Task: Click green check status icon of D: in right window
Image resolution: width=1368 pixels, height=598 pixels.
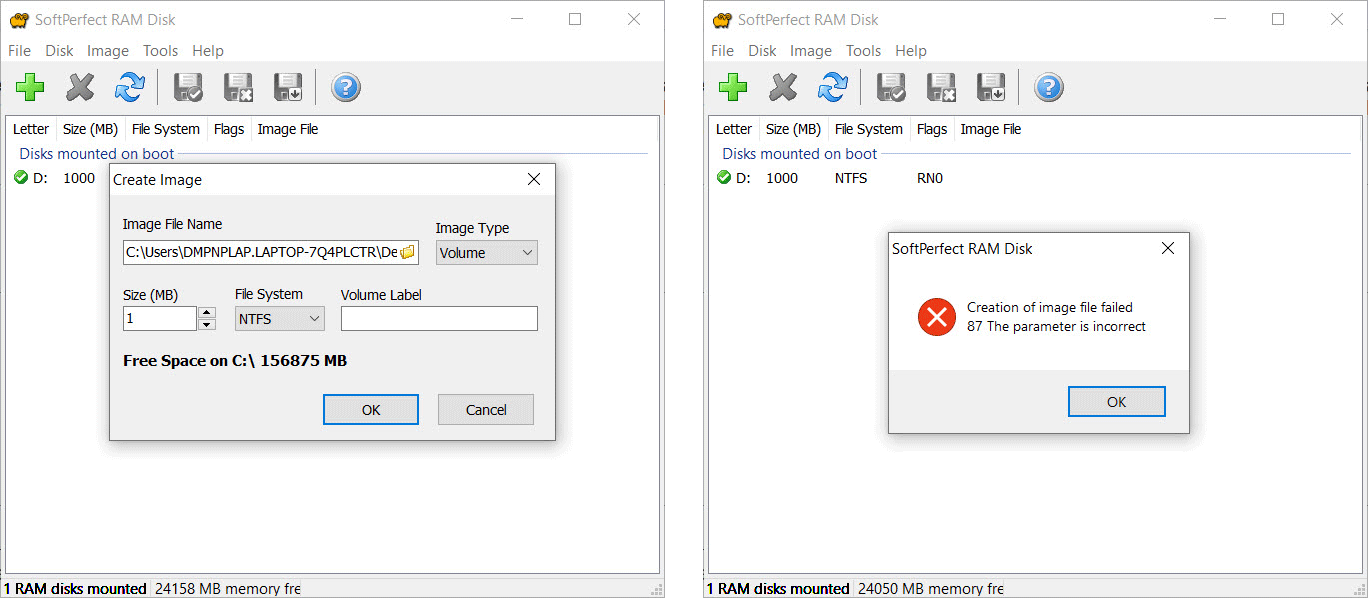Action: [724, 178]
